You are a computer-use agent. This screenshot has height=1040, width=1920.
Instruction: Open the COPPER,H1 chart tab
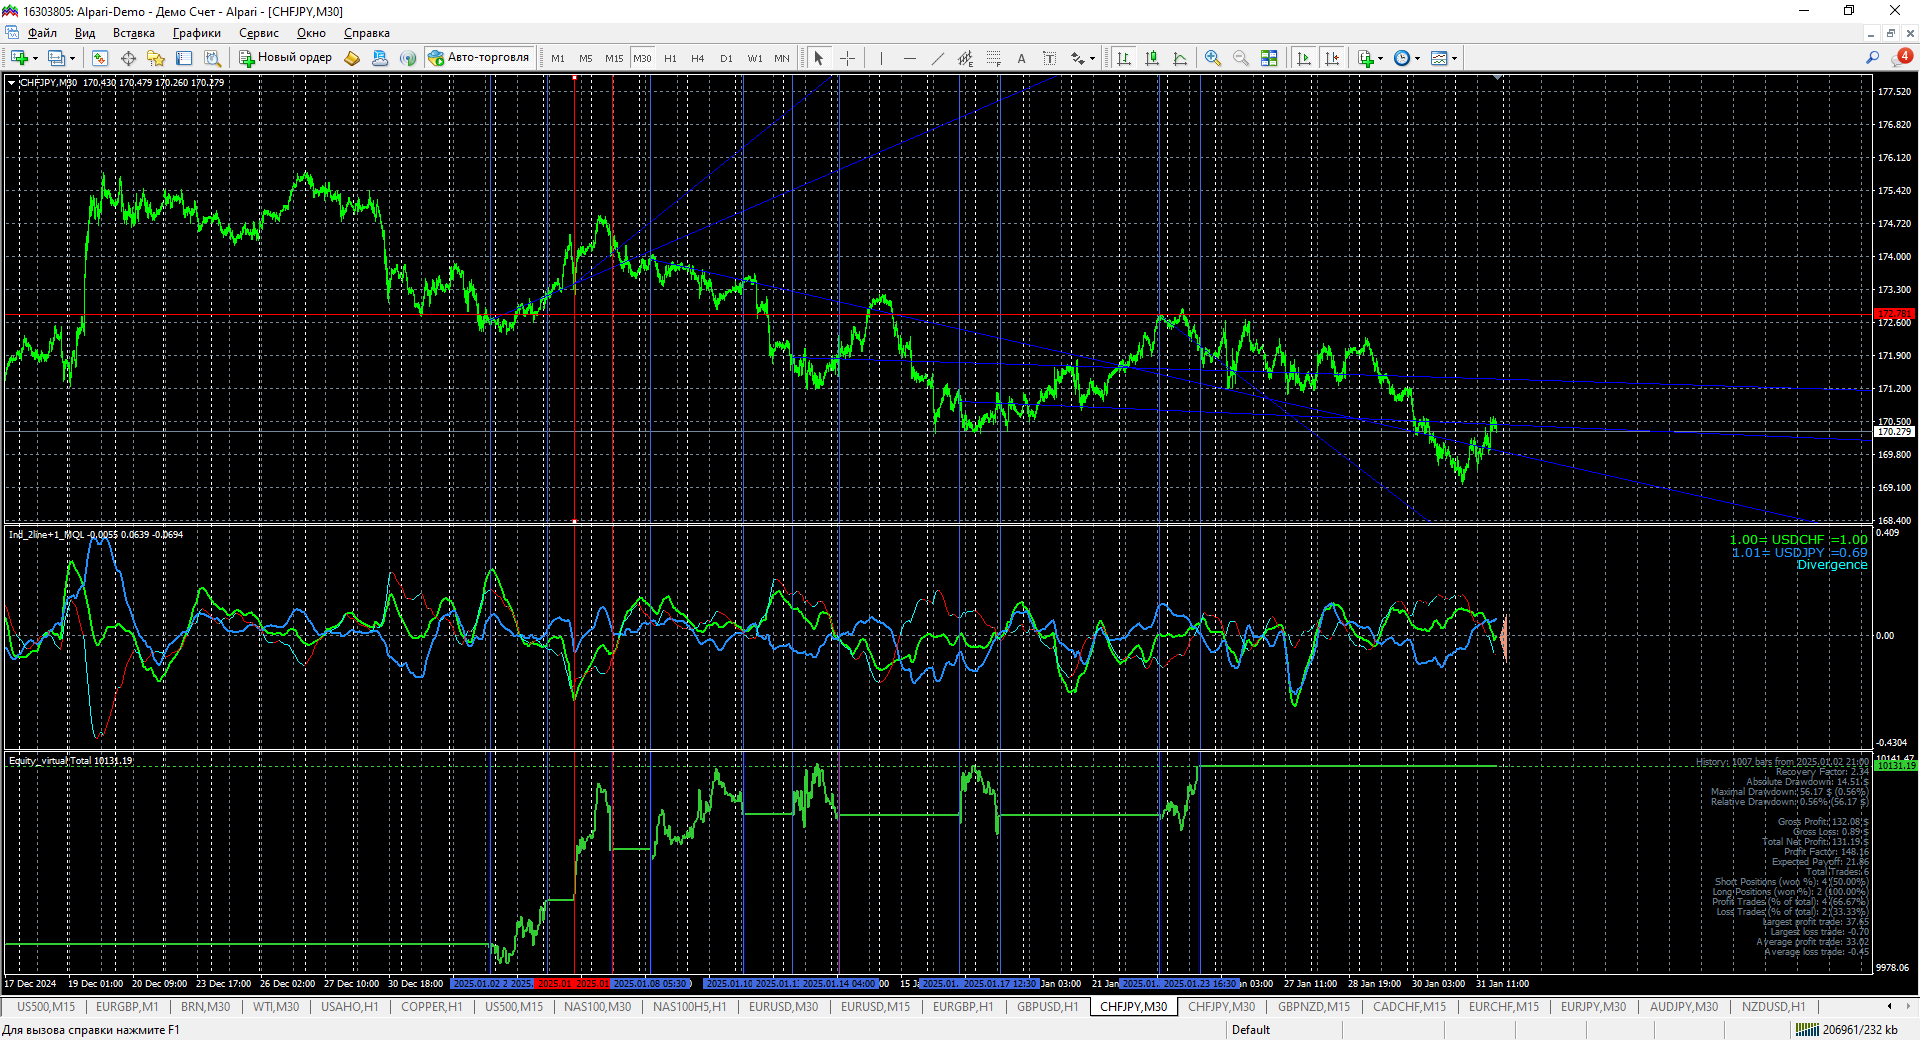(432, 1007)
